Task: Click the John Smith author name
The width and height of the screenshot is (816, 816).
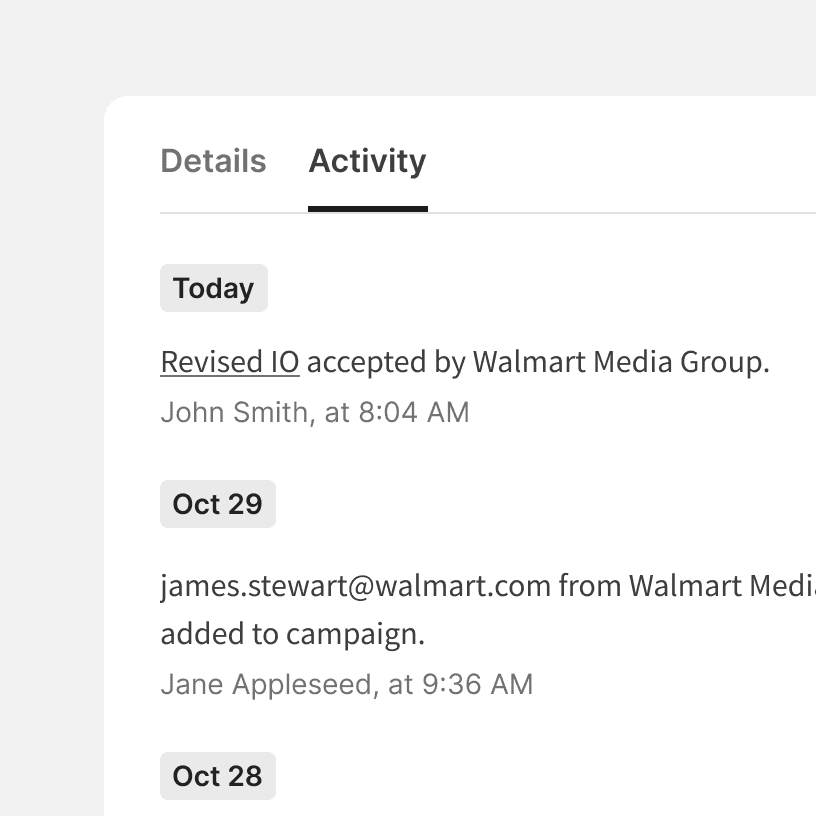Action: (233, 412)
